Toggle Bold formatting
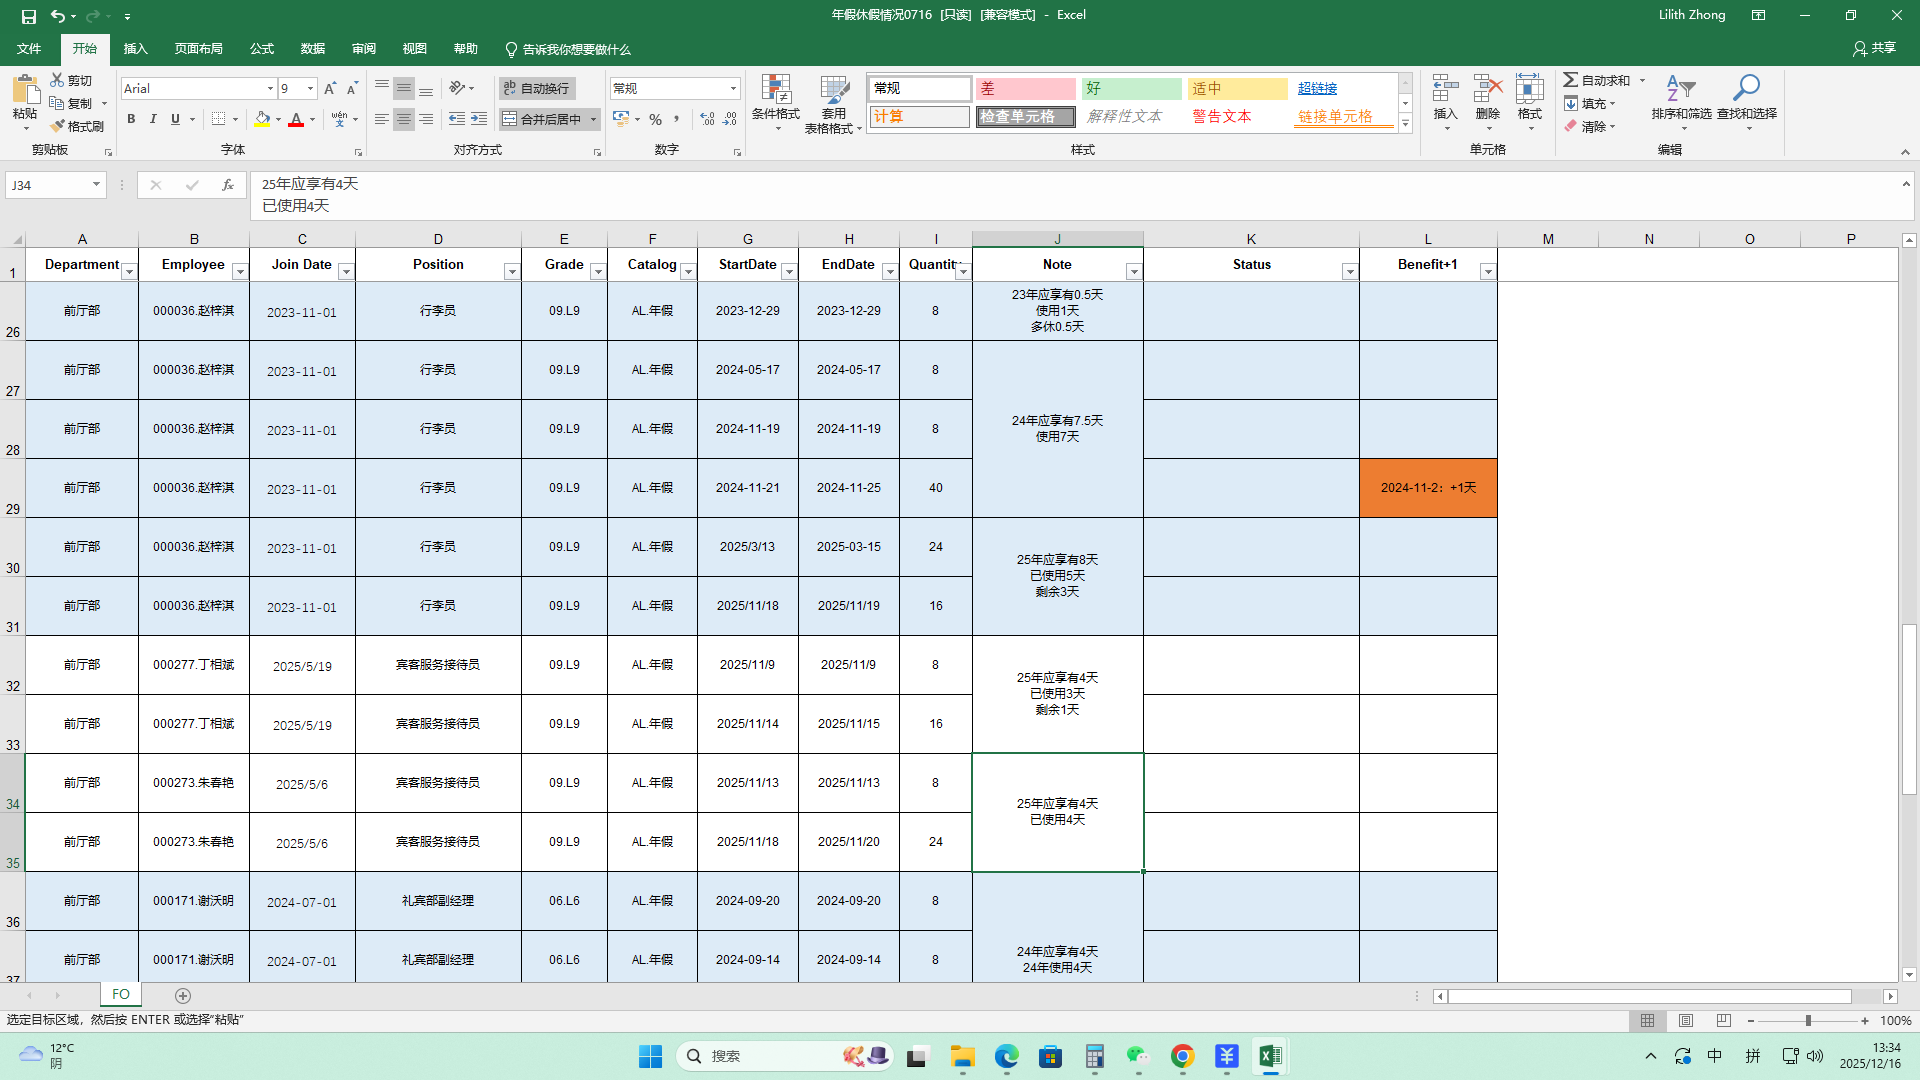This screenshot has width=1920, height=1080. (131, 119)
